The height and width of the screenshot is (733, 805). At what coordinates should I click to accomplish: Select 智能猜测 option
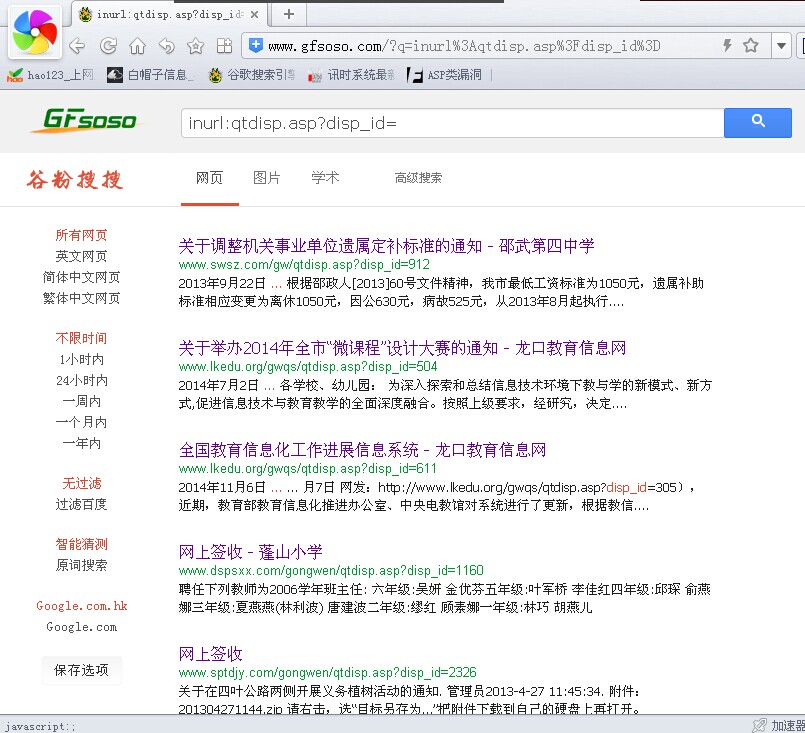click(81, 545)
